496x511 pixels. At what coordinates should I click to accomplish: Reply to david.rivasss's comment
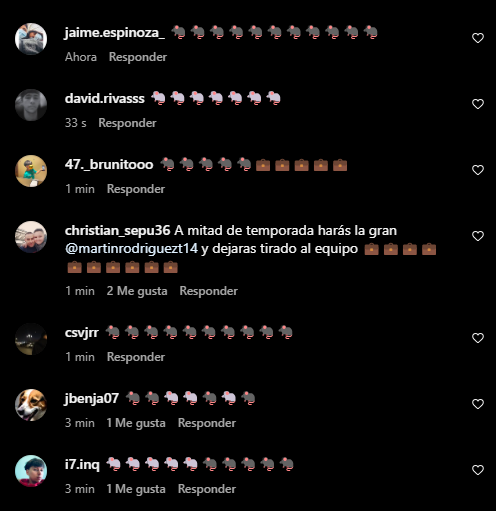[x=127, y=123]
